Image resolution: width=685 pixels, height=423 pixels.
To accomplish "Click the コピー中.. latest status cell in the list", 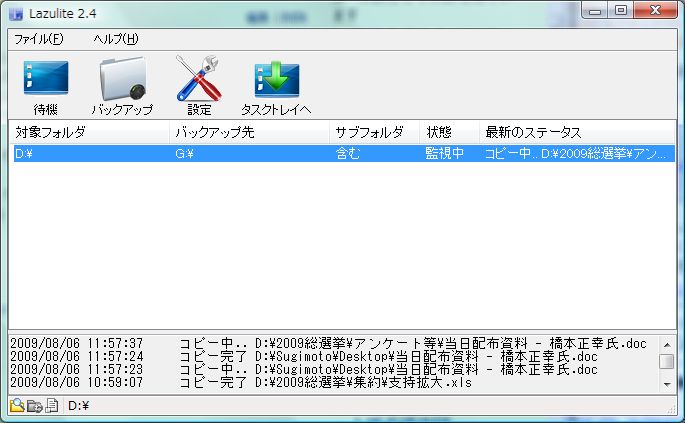I will [x=575, y=153].
